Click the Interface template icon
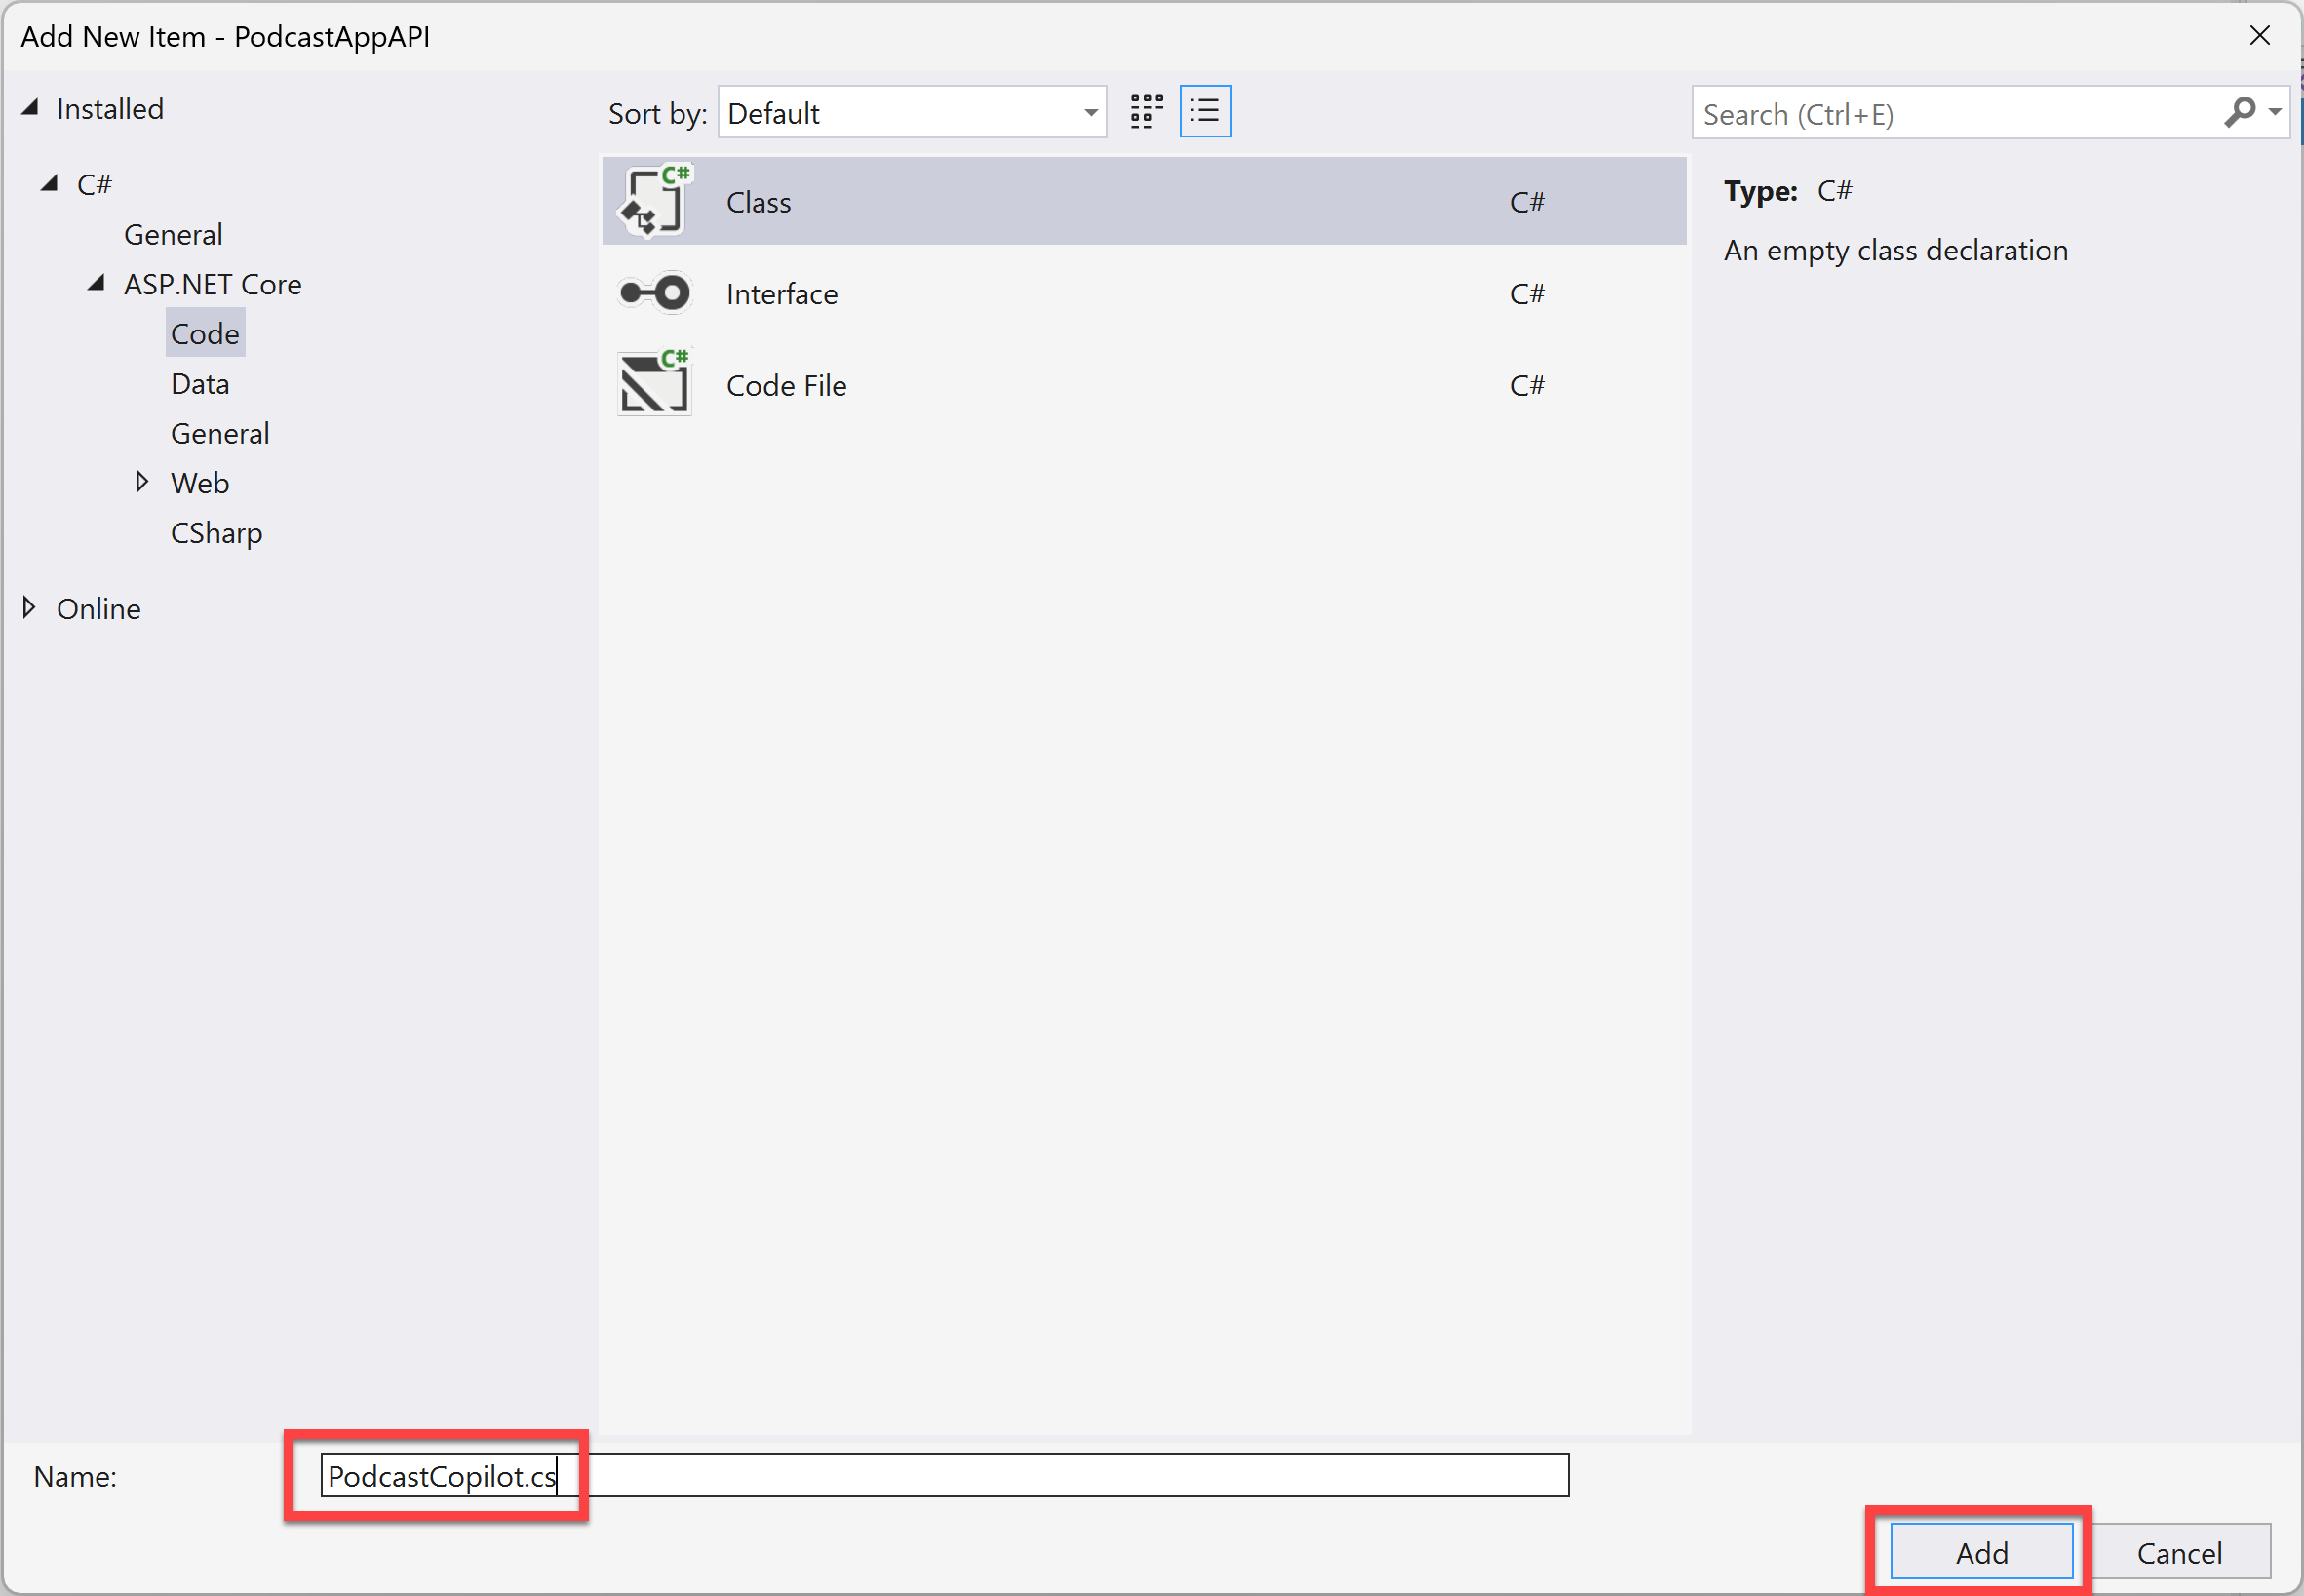Image resolution: width=2304 pixels, height=1596 pixels. click(x=654, y=293)
